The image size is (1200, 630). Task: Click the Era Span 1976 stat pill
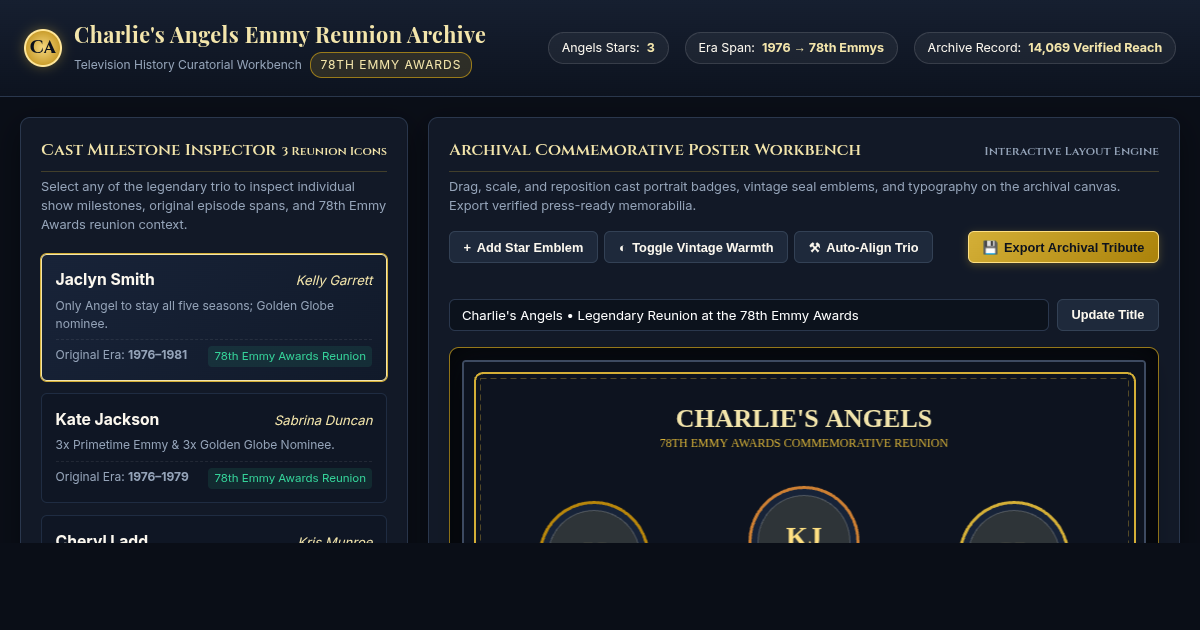point(791,48)
